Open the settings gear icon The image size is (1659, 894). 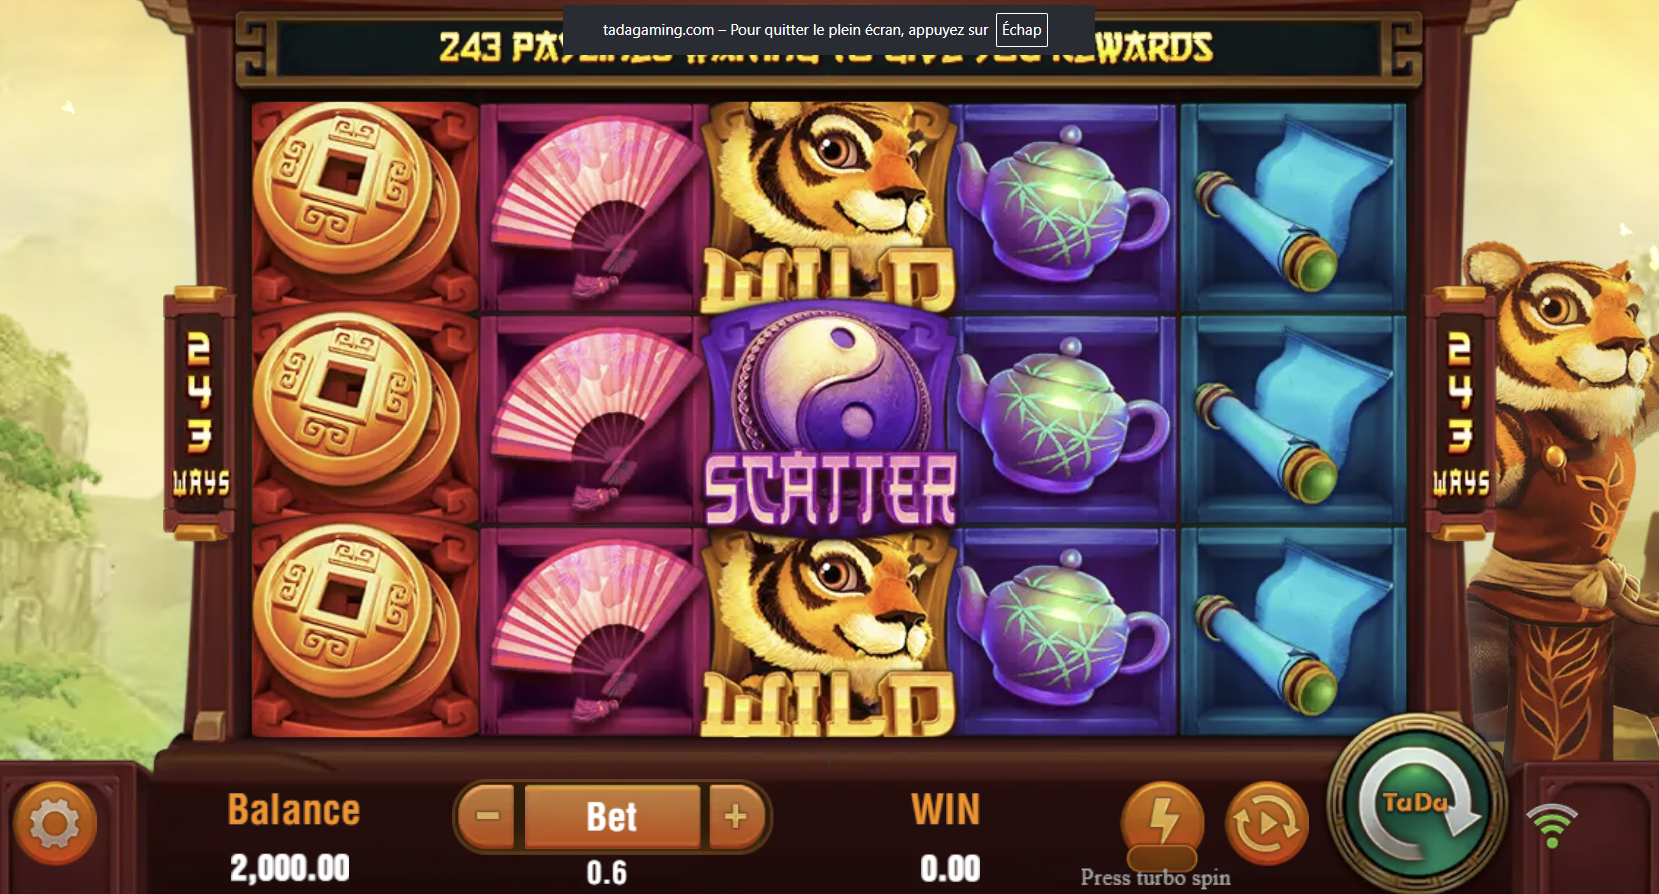(x=55, y=824)
